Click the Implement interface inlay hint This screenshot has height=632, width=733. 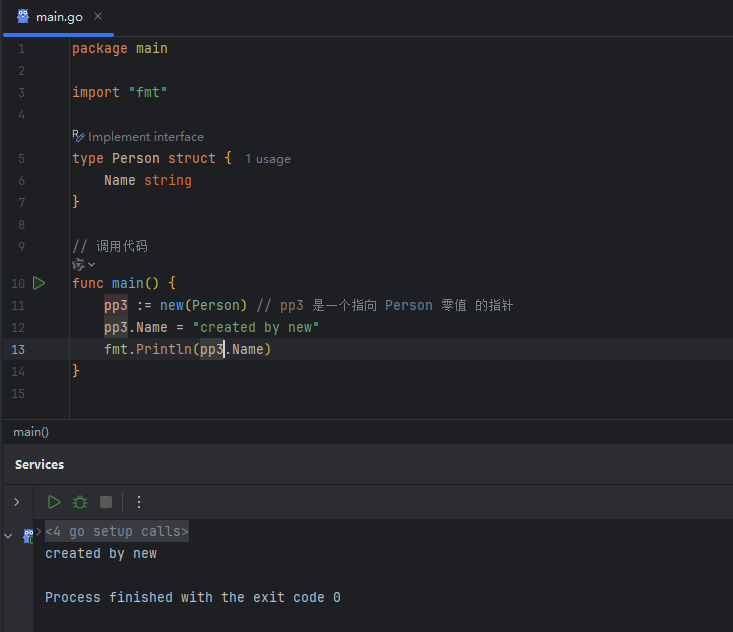tap(145, 137)
